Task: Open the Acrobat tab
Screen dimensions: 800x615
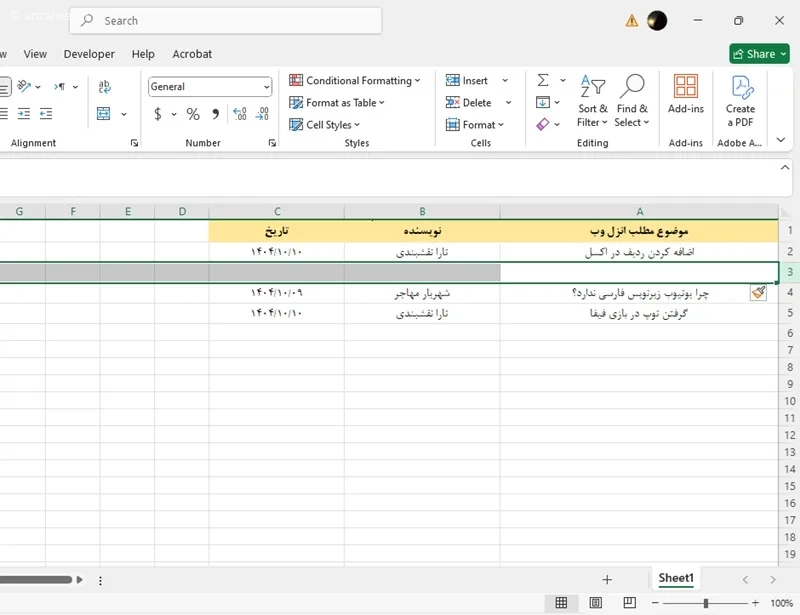Action: coord(192,54)
